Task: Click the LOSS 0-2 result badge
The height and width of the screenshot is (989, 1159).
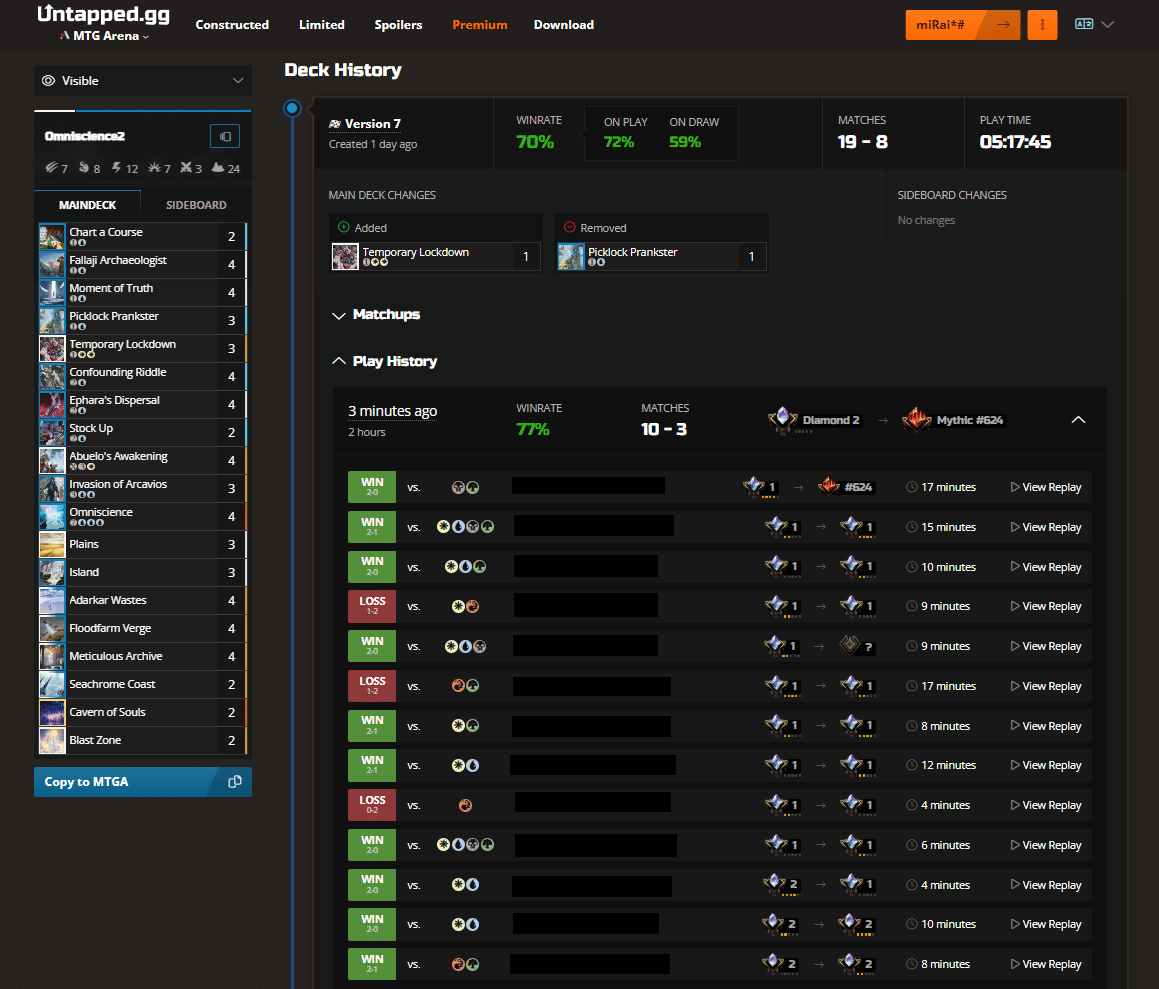Action: click(372, 805)
